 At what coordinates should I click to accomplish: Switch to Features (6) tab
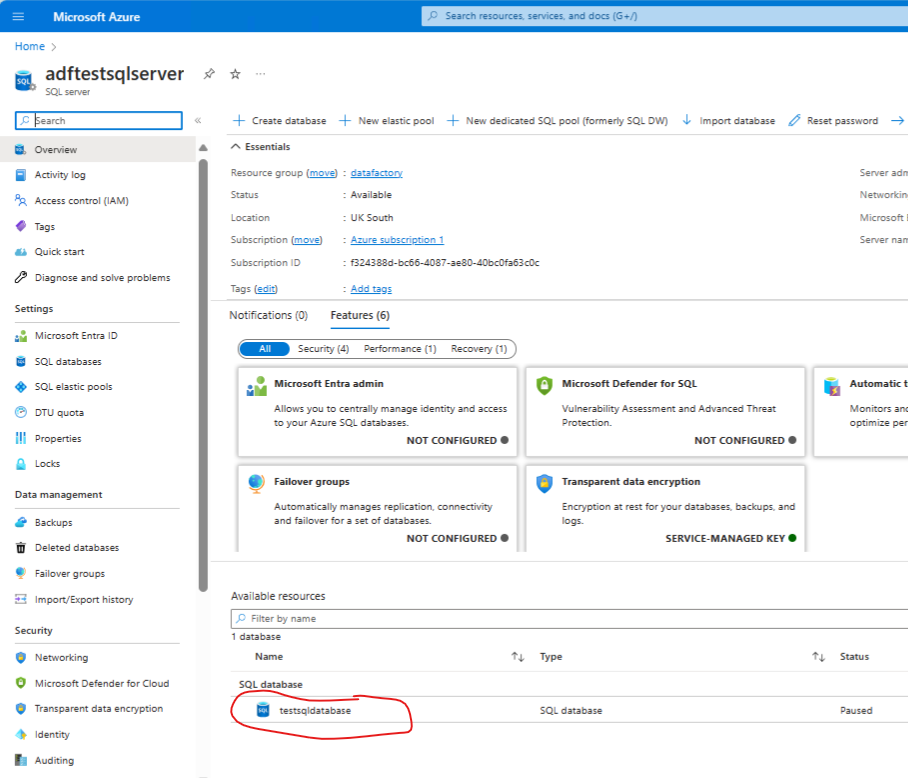(360, 315)
